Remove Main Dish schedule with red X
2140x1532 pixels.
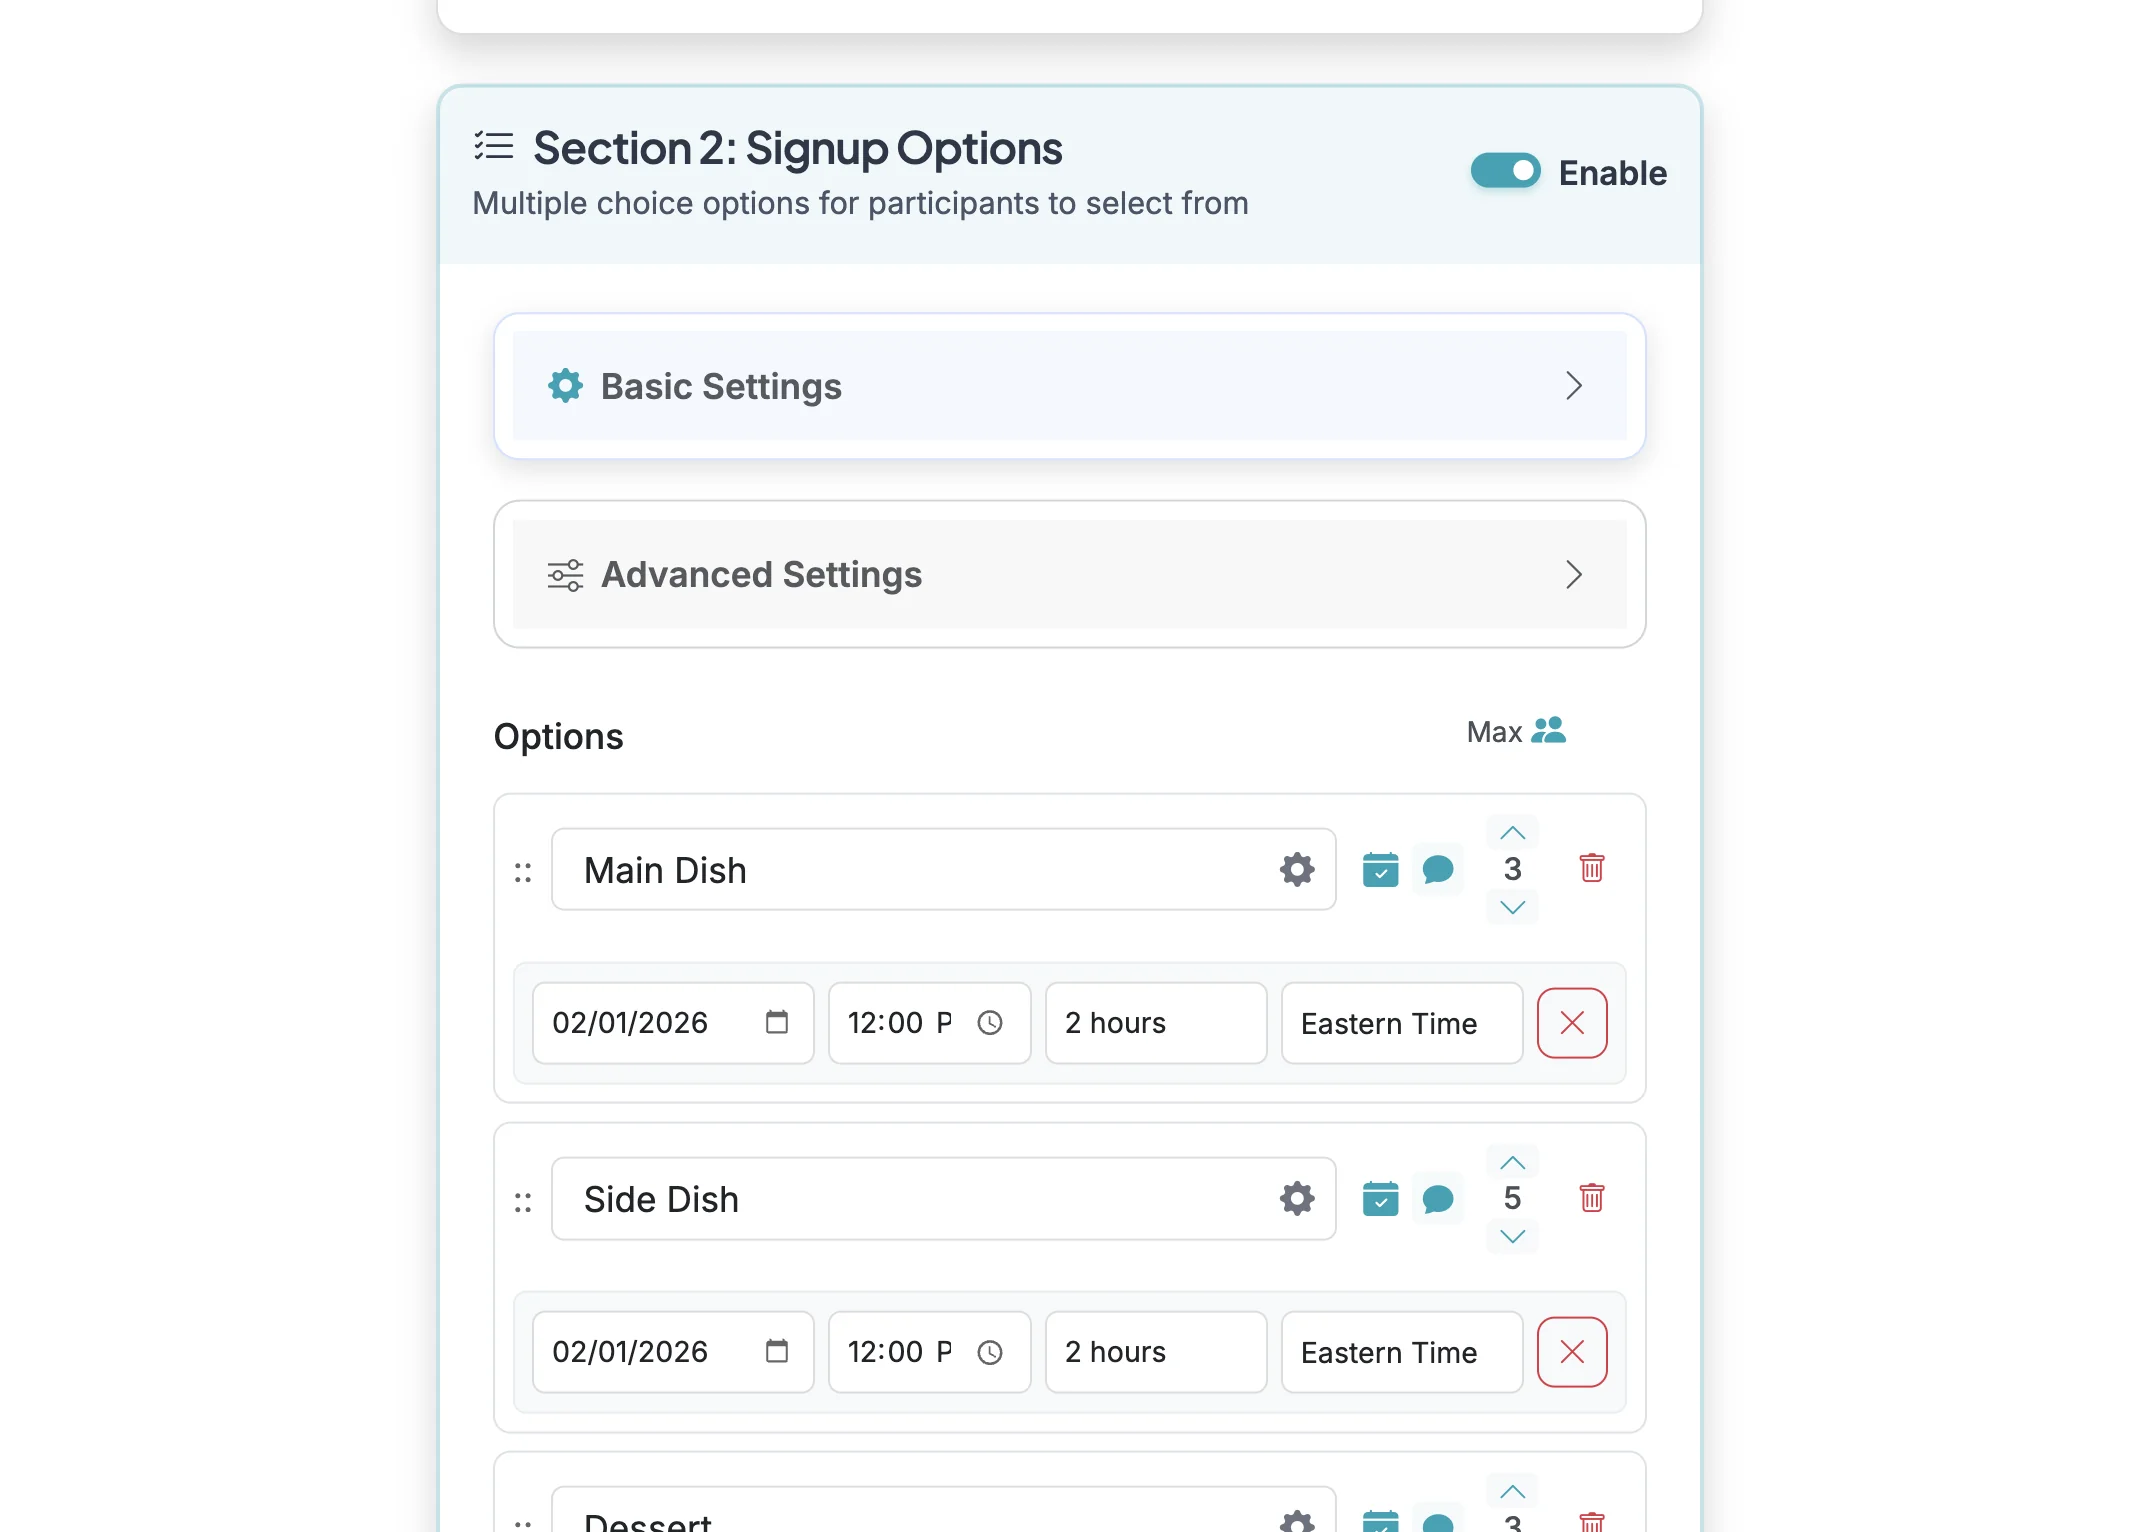[1571, 1023]
